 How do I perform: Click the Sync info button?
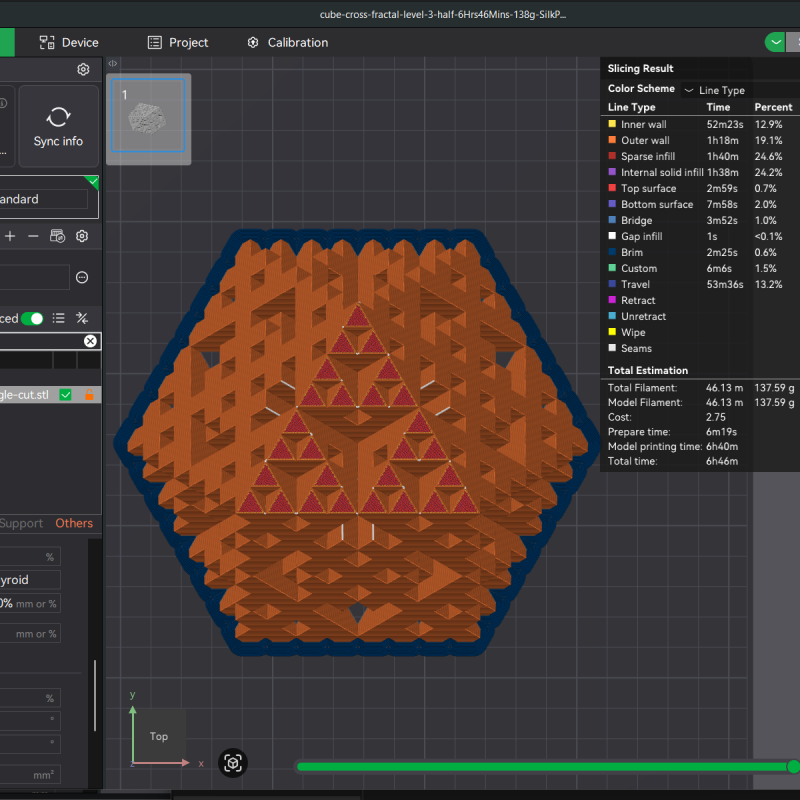coord(58,125)
